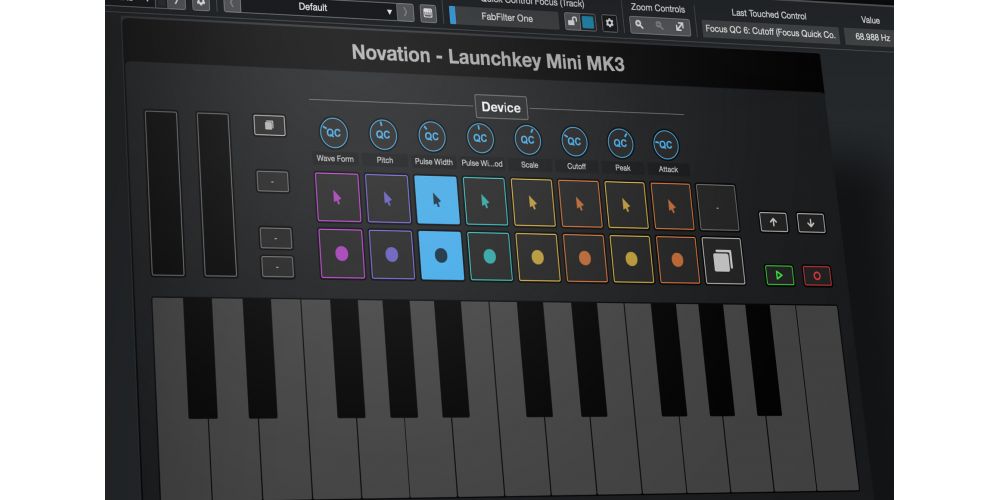Select the yellow arrow pad under Peak
The width and height of the screenshot is (1000, 500).
[x=626, y=205]
